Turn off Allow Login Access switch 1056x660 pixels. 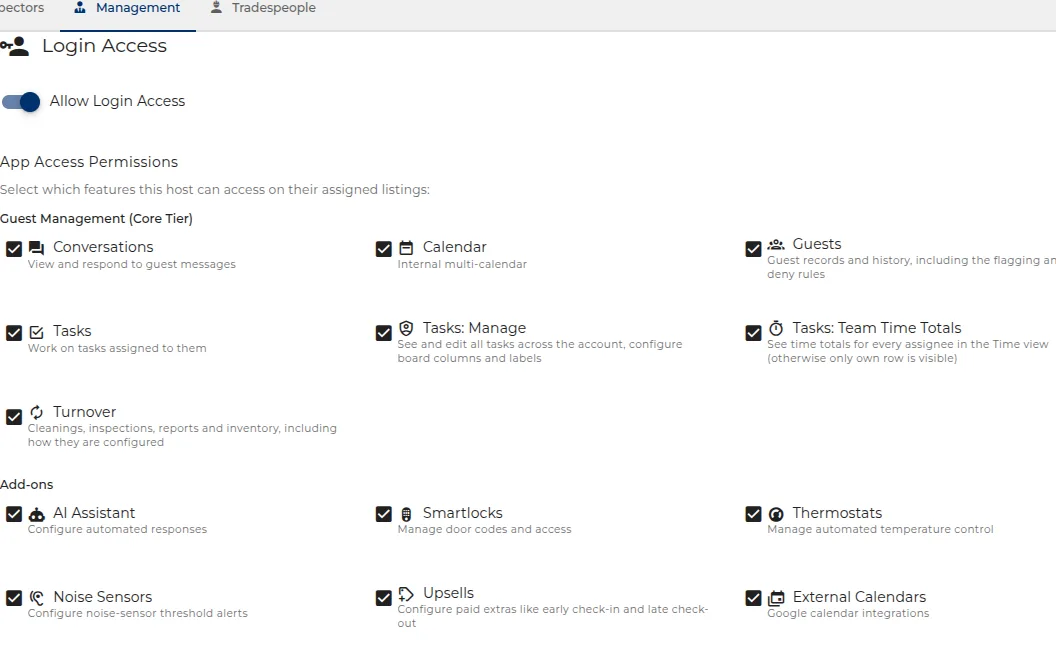click(x=21, y=102)
